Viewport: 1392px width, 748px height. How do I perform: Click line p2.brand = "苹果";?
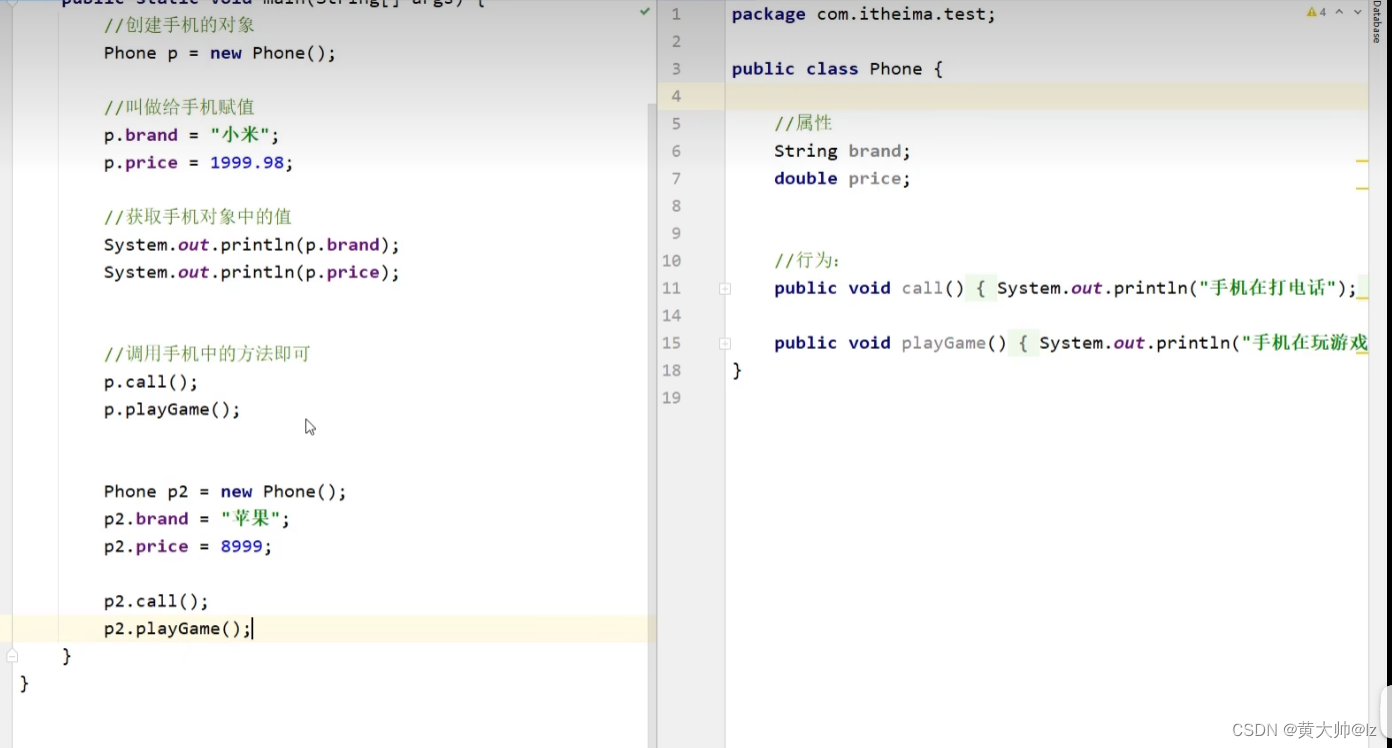click(x=197, y=519)
